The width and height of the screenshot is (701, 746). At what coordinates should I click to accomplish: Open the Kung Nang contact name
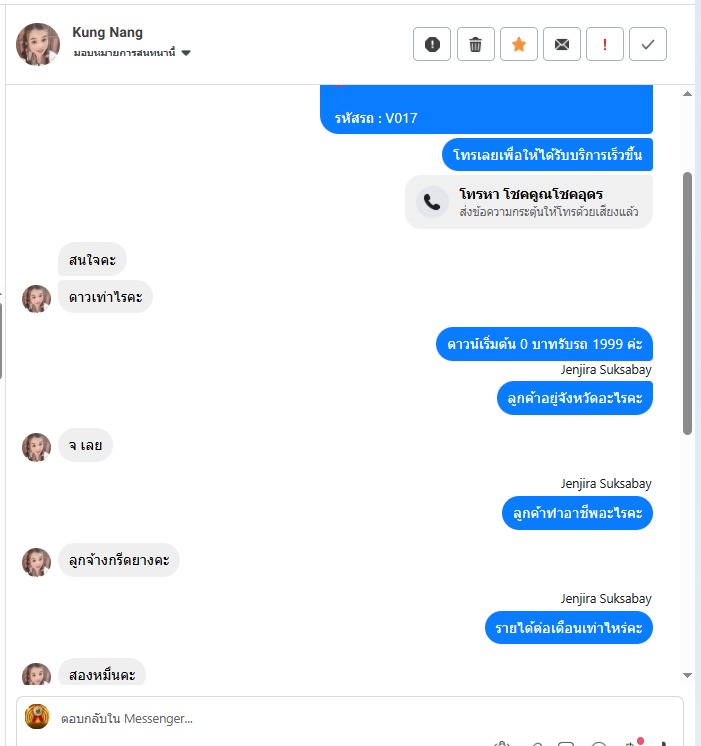(108, 32)
